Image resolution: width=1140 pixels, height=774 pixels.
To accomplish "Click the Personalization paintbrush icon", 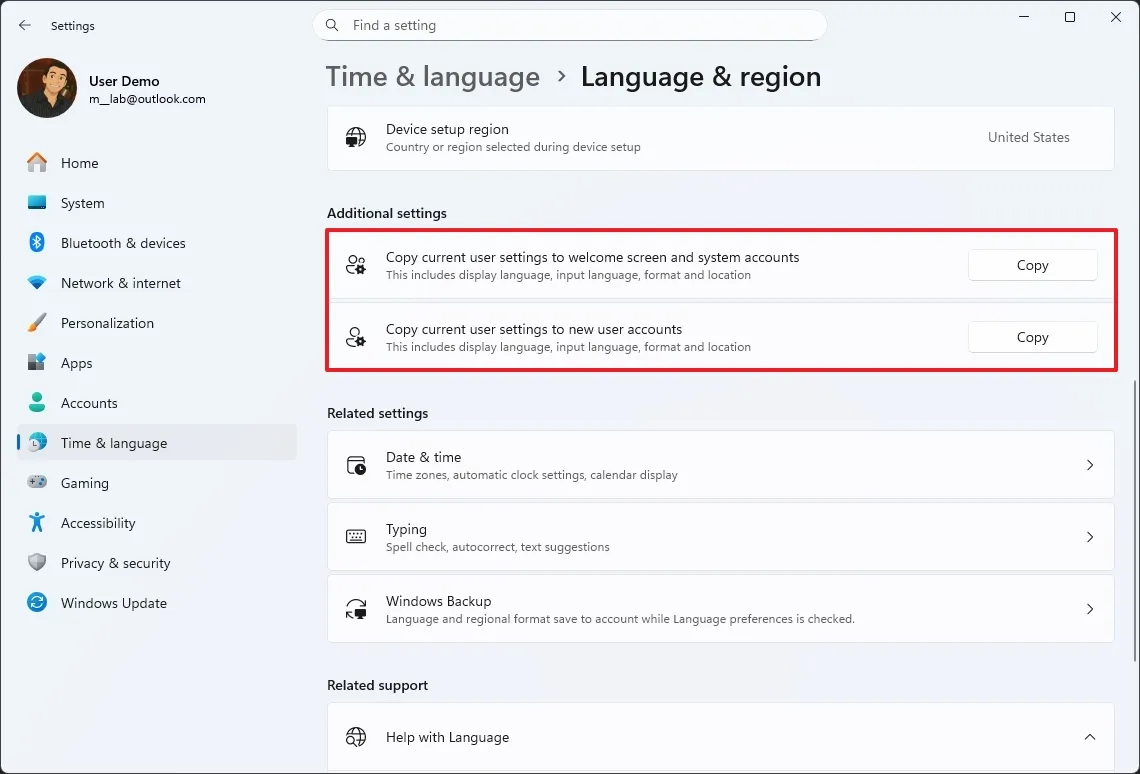I will pos(37,323).
